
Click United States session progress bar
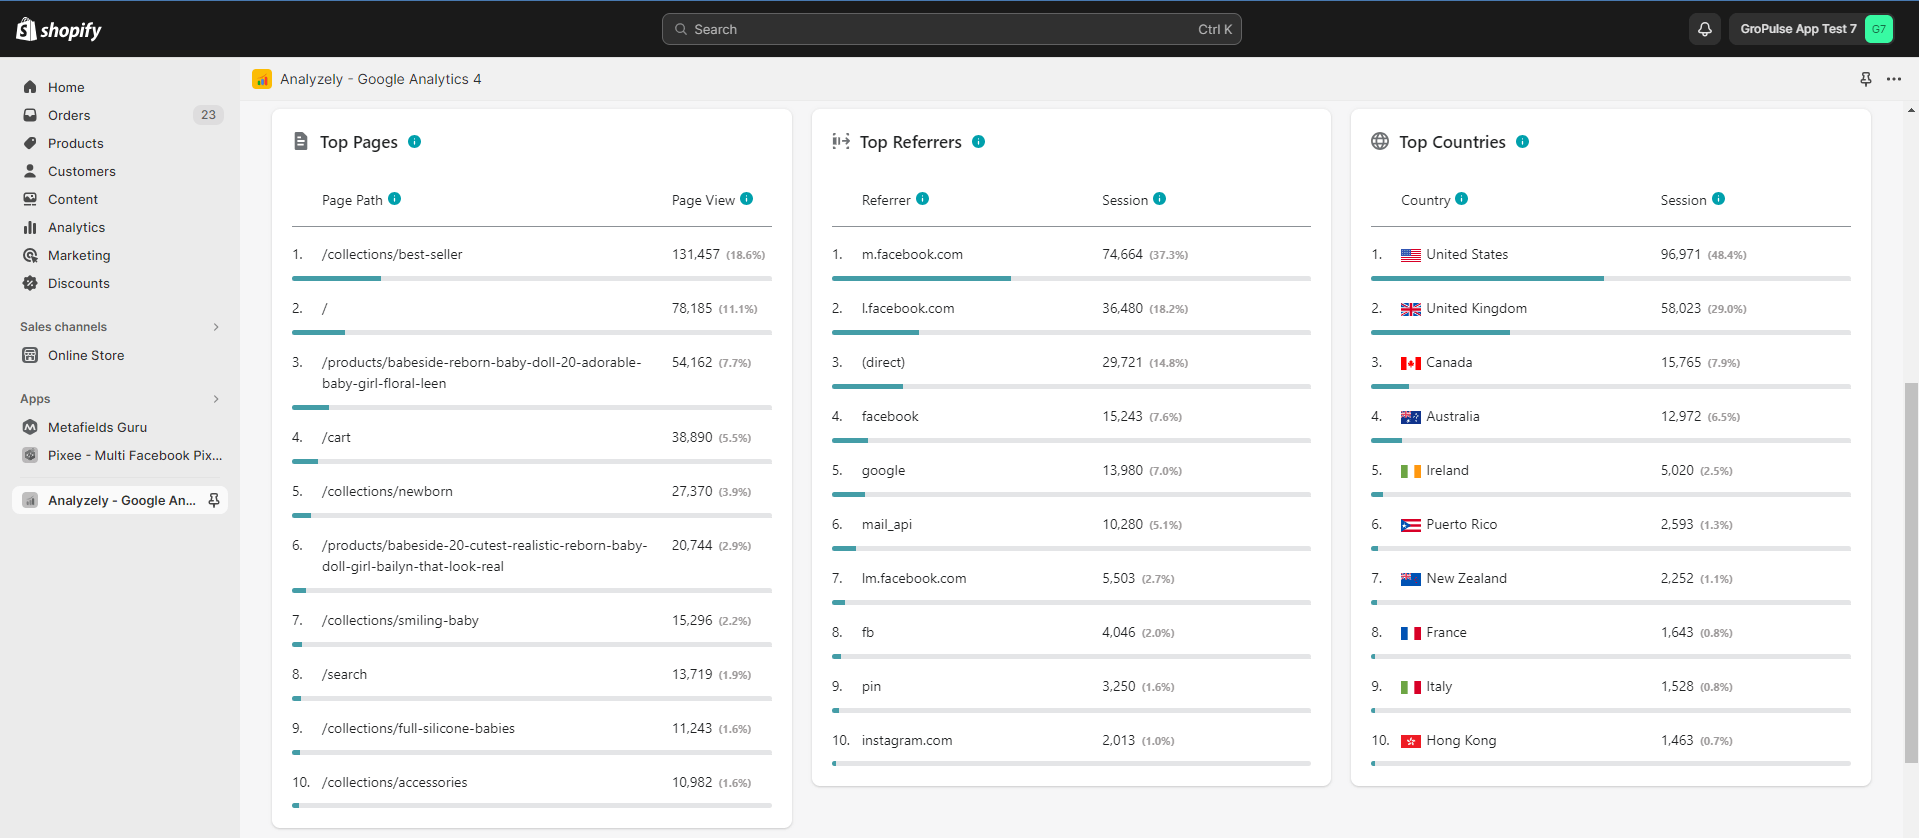pyautogui.click(x=1610, y=278)
